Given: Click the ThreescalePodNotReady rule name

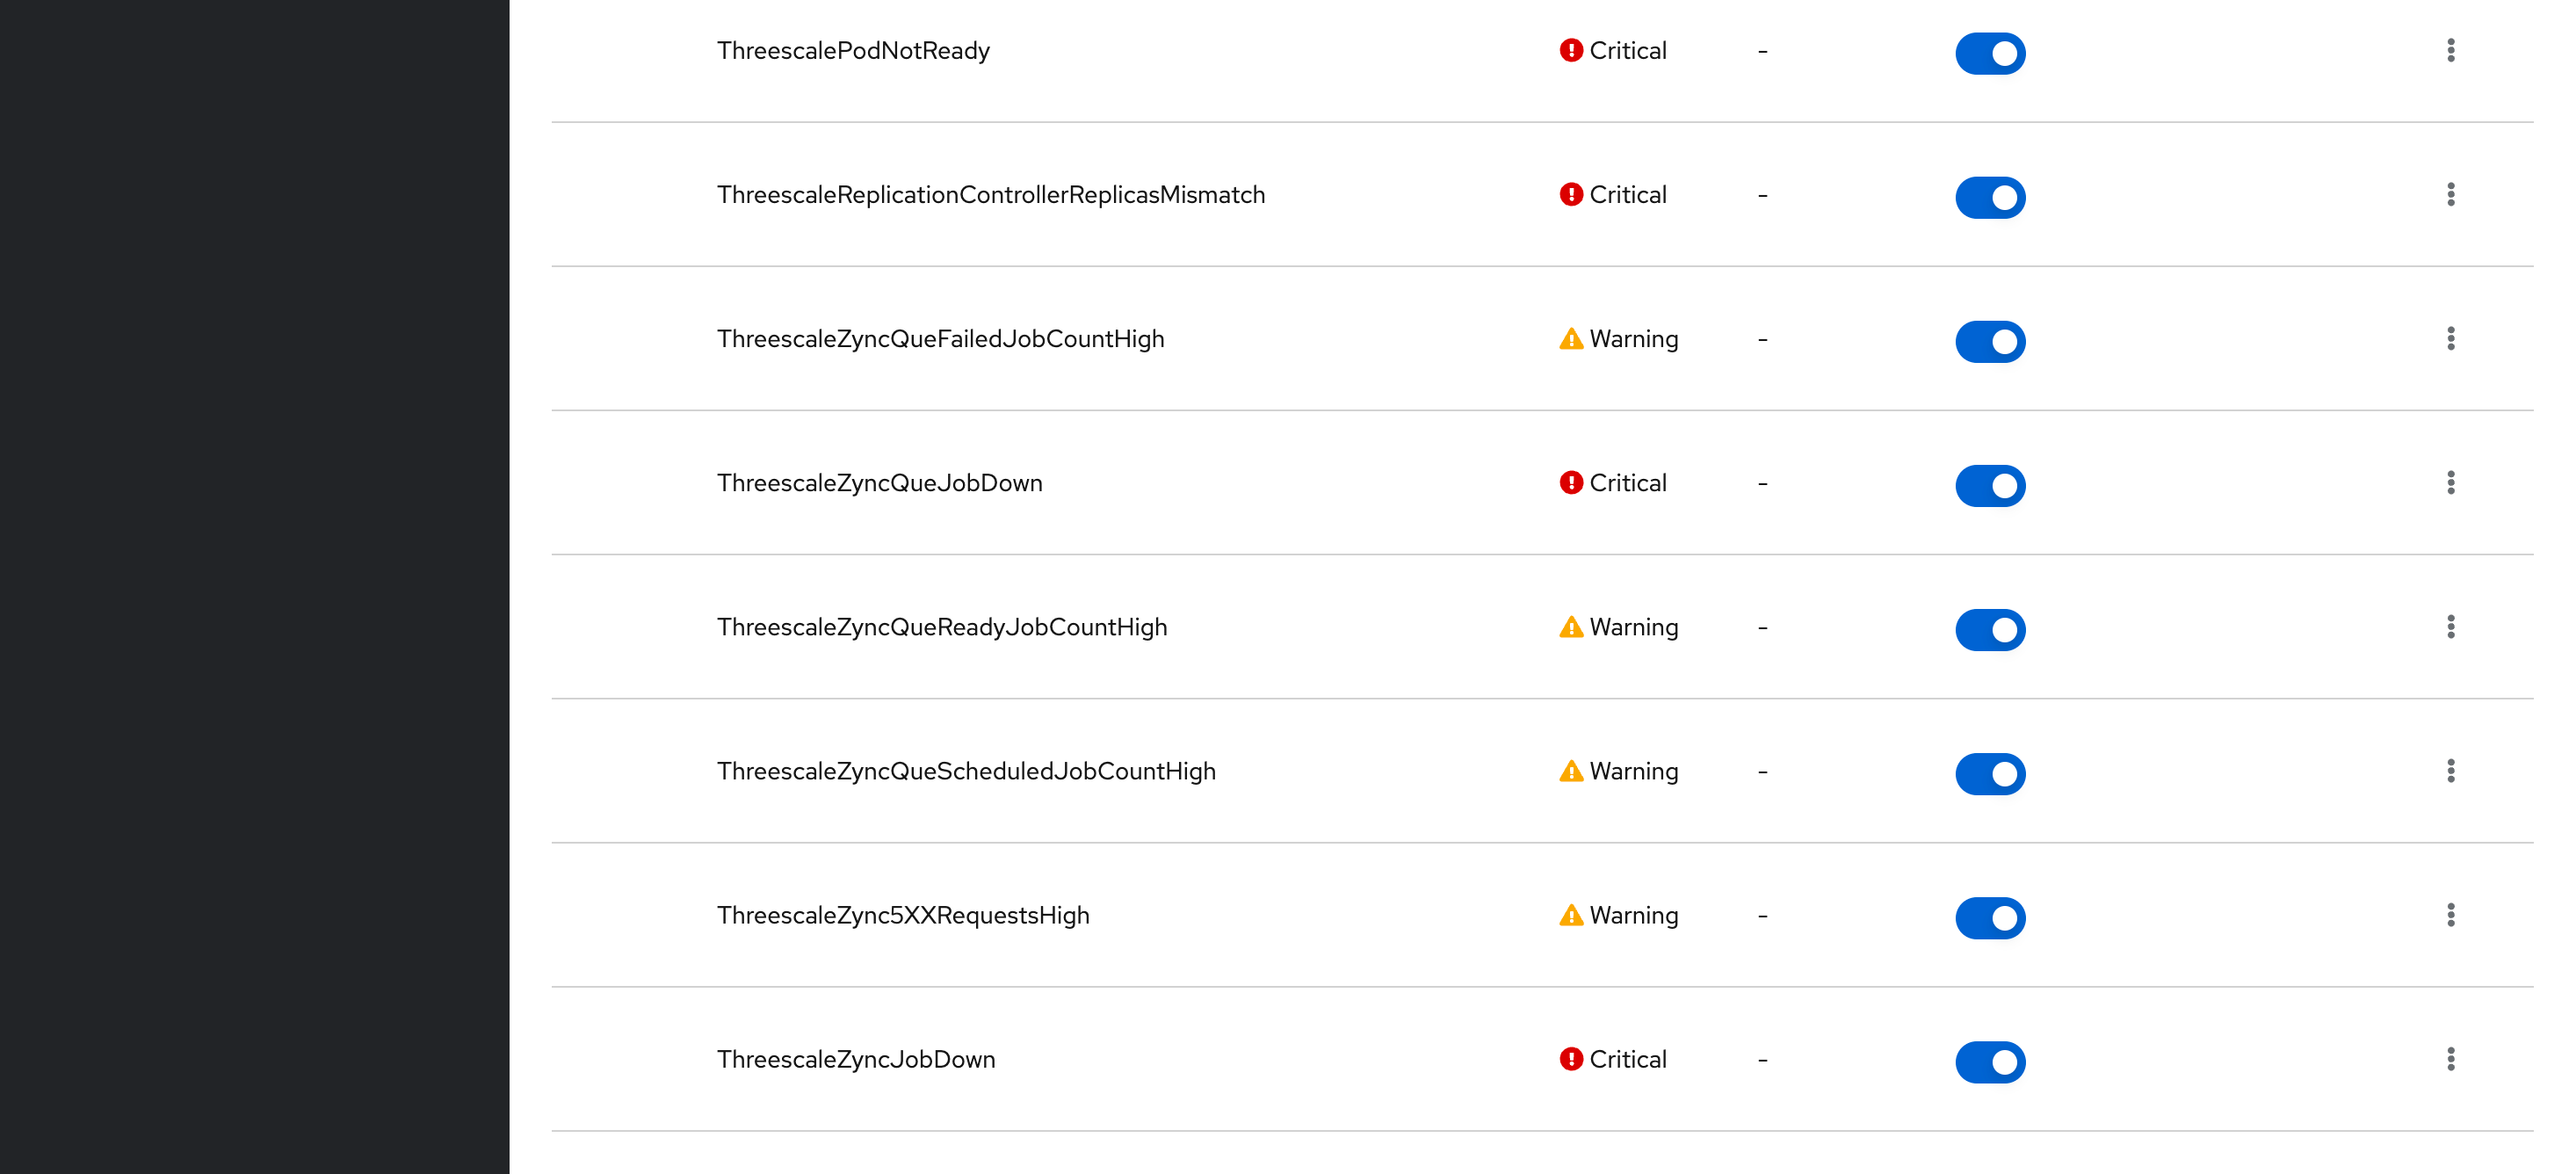Looking at the screenshot, I should [x=853, y=51].
